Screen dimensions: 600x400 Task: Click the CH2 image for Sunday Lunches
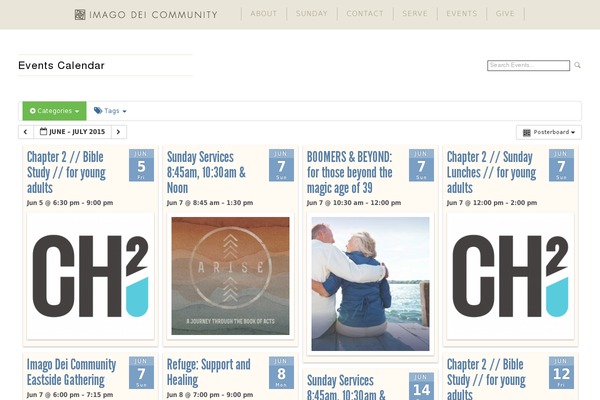[x=510, y=276]
